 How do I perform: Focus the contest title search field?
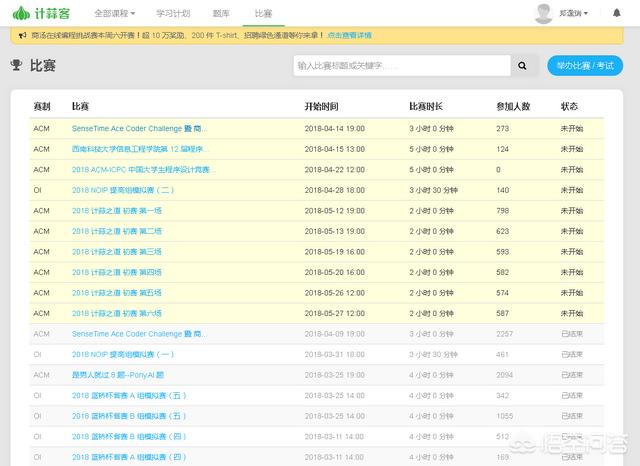click(x=401, y=66)
